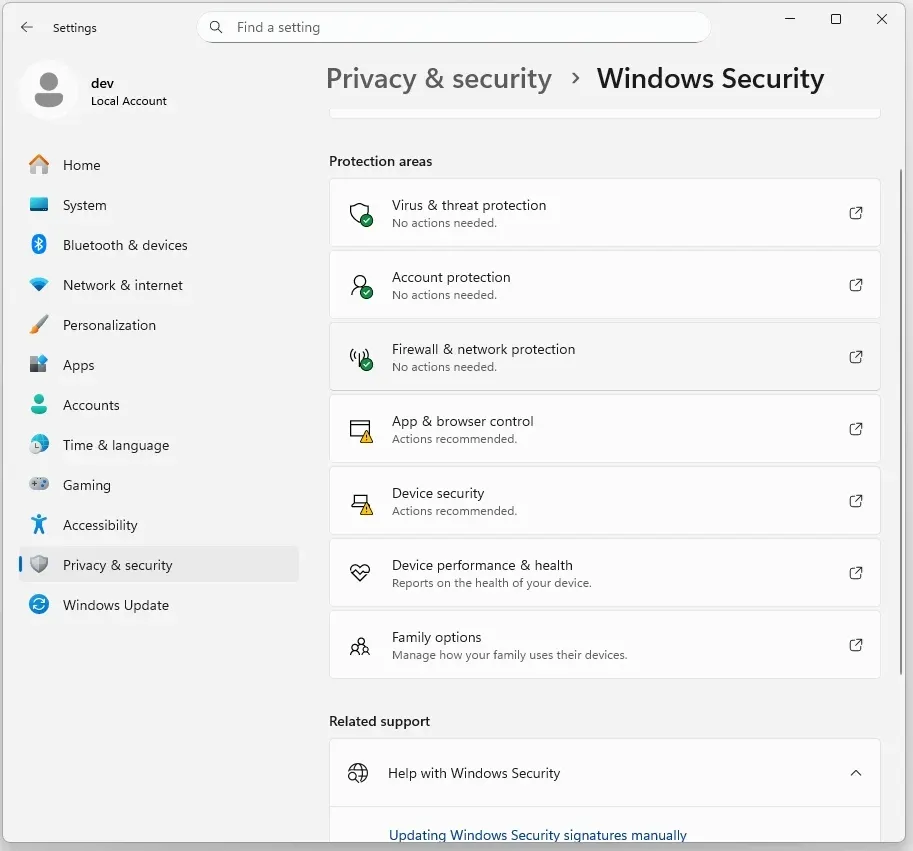Select Windows Update in the sidebar
This screenshot has width=913, height=851.
(x=158, y=605)
